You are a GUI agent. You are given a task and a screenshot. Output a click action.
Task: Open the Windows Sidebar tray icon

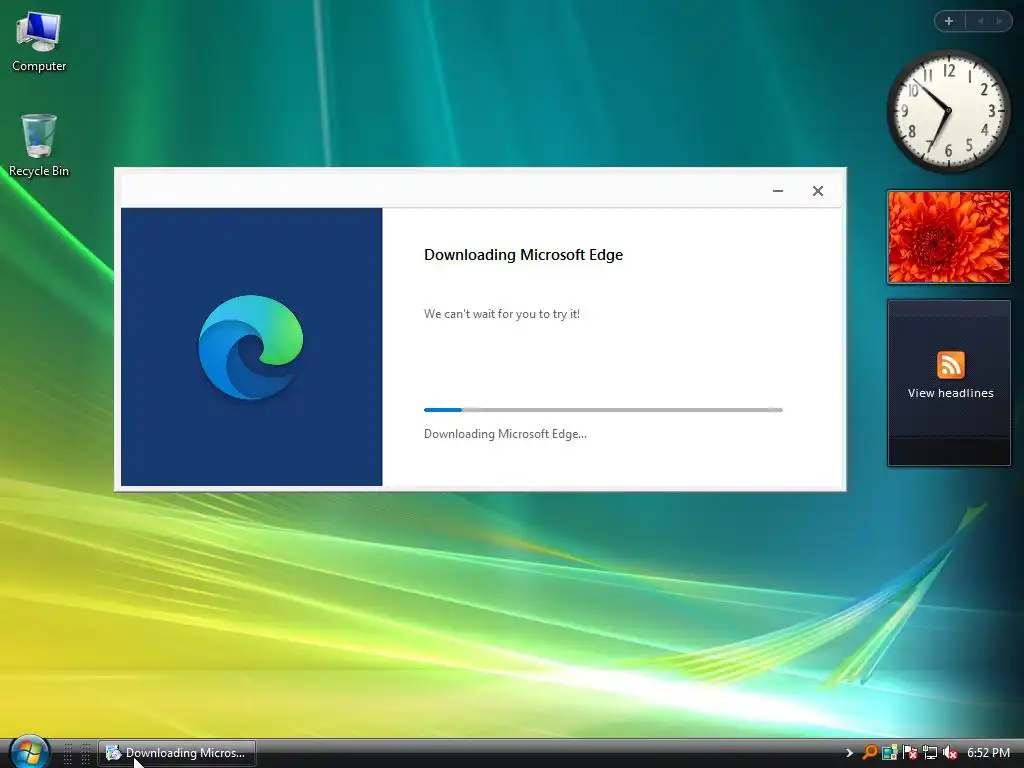[x=889, y=753]
